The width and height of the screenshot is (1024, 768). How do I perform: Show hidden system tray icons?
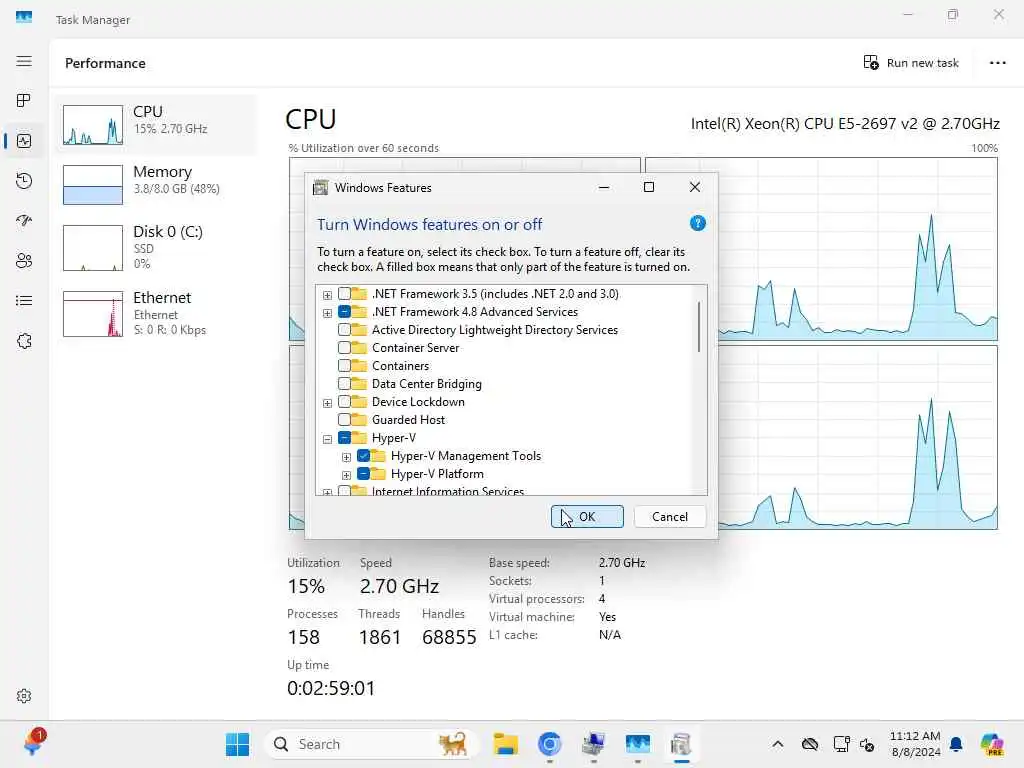coord(777,744)
